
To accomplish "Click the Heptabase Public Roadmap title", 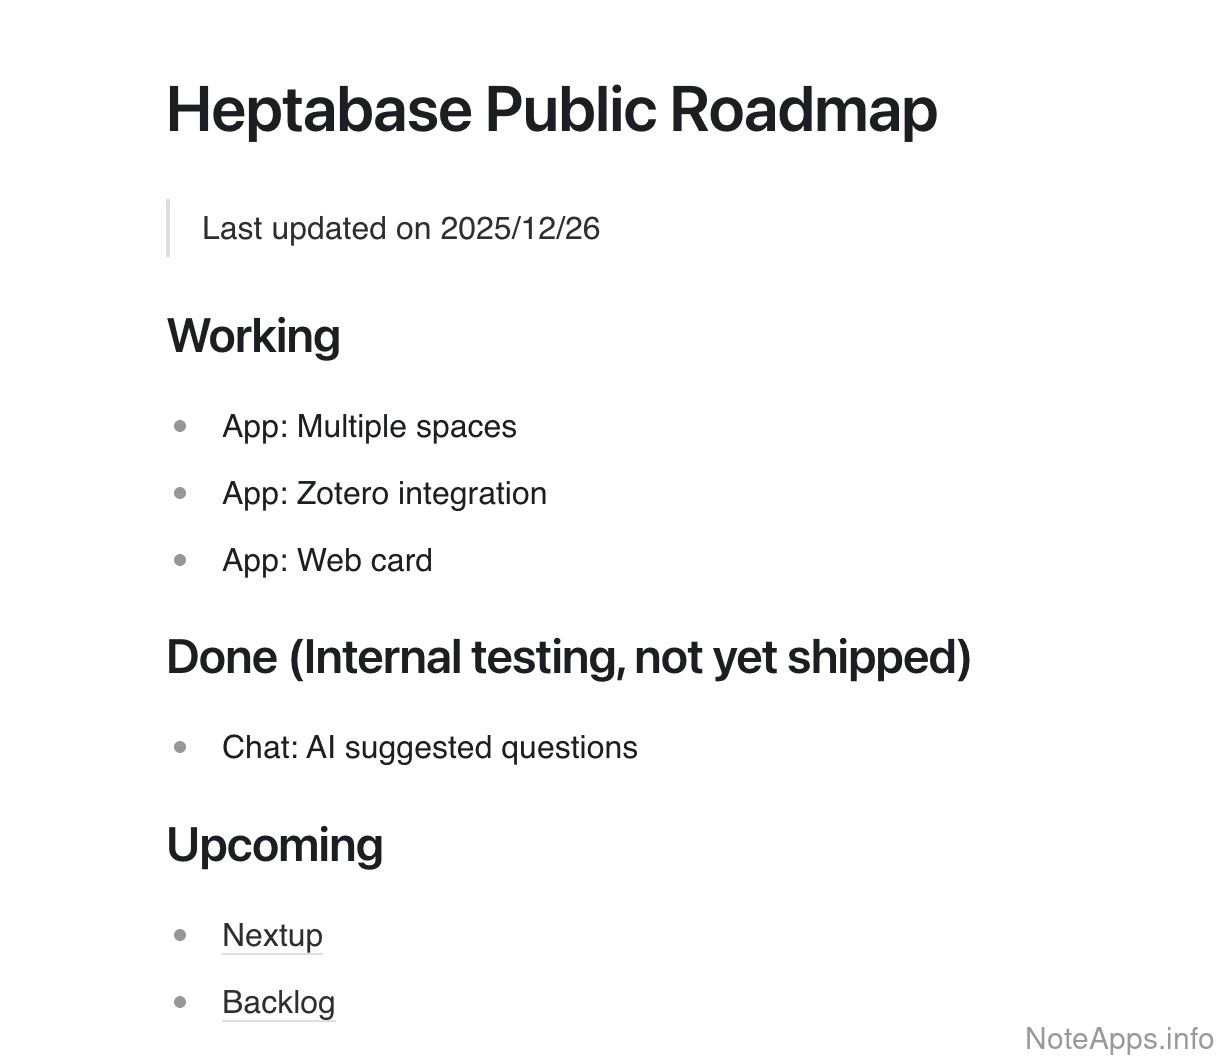I will click(551, 109).
